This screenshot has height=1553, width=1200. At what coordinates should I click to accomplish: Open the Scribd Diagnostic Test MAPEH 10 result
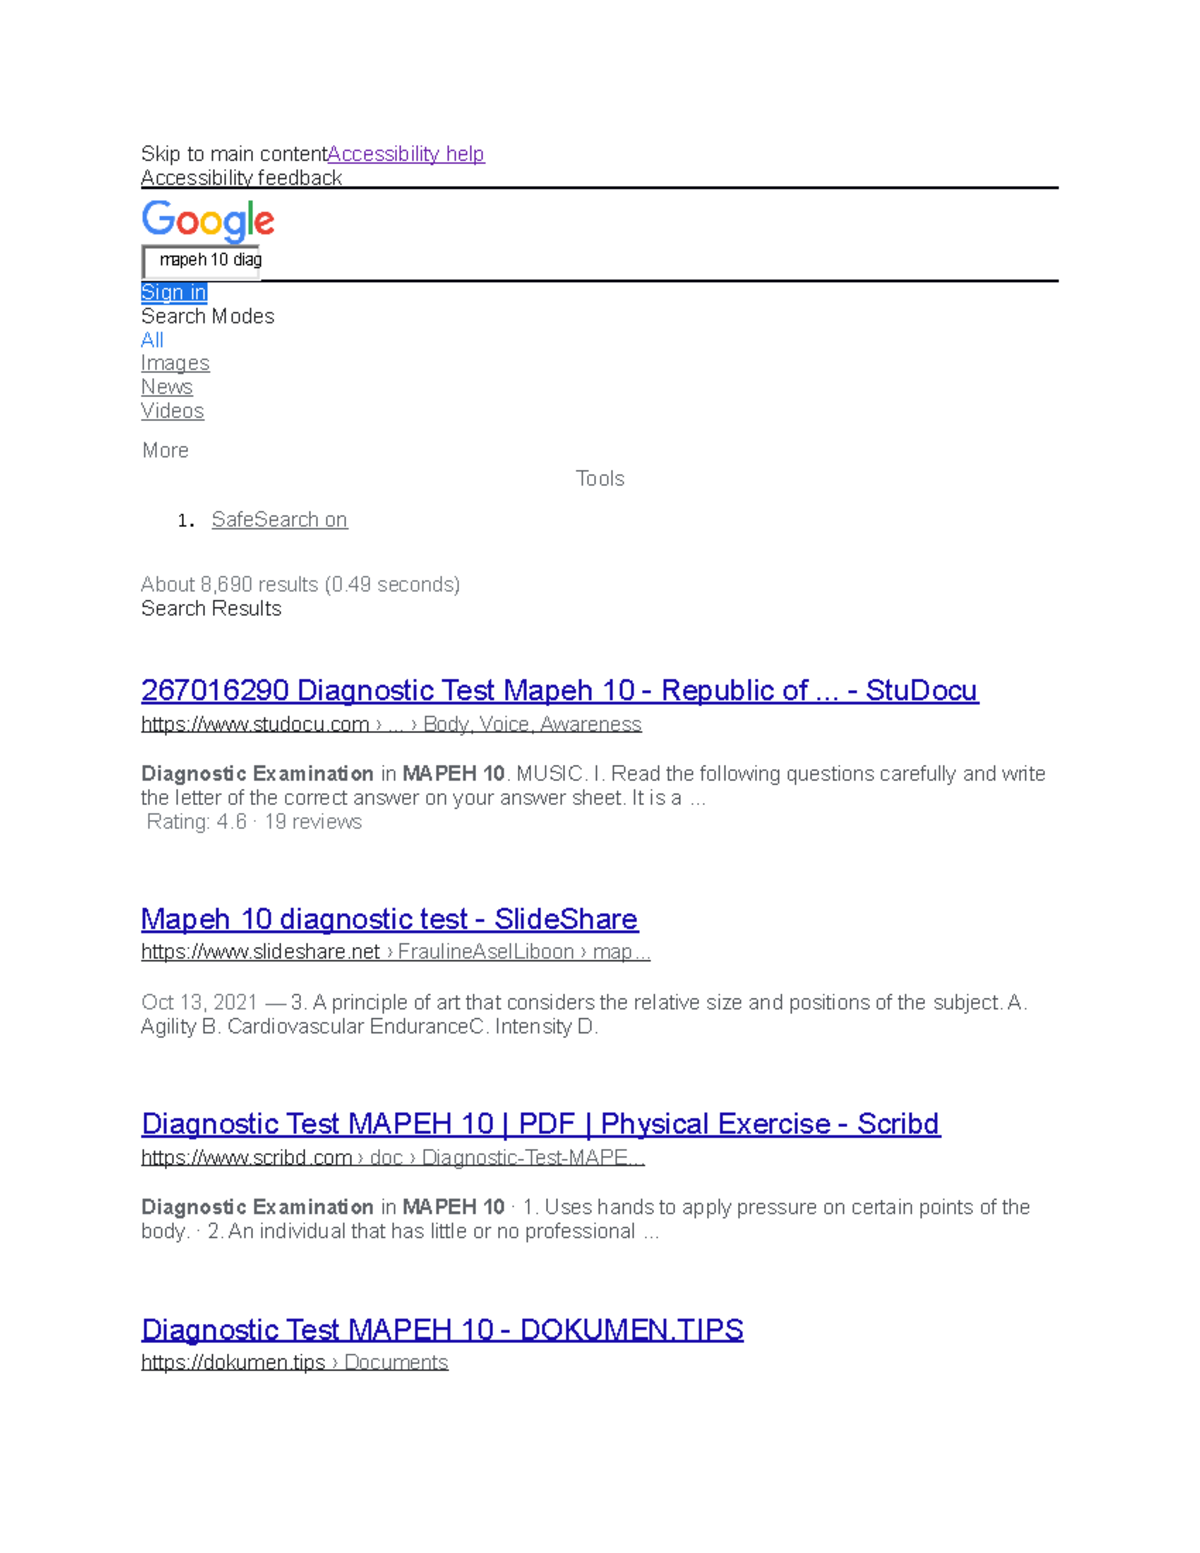coord(541,1124)
